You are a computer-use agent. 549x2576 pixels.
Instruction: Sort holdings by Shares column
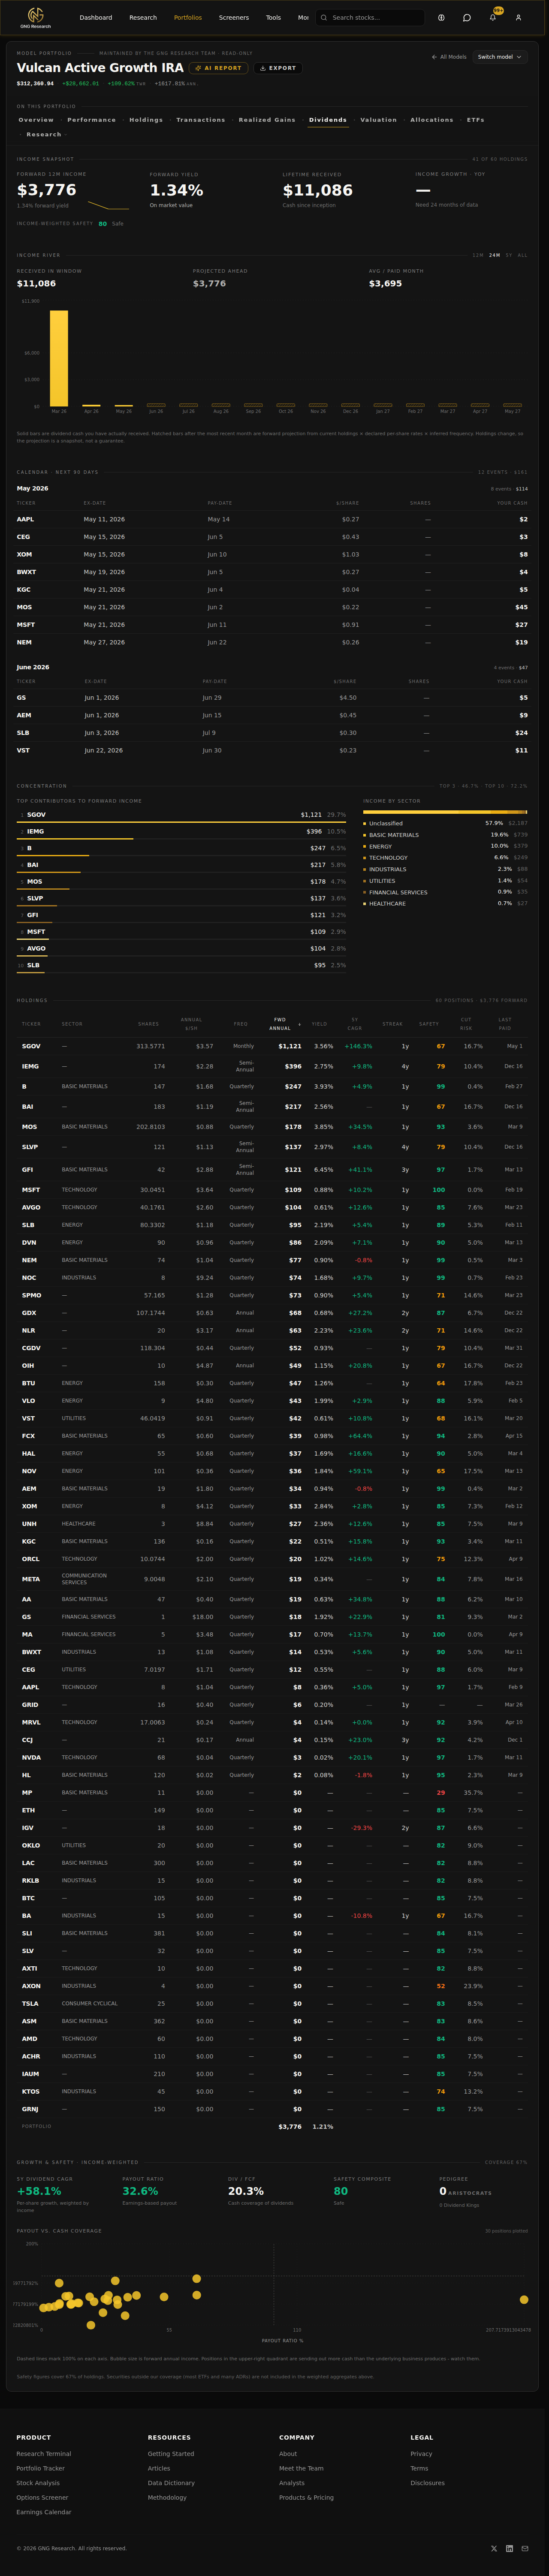point(148,1024)
